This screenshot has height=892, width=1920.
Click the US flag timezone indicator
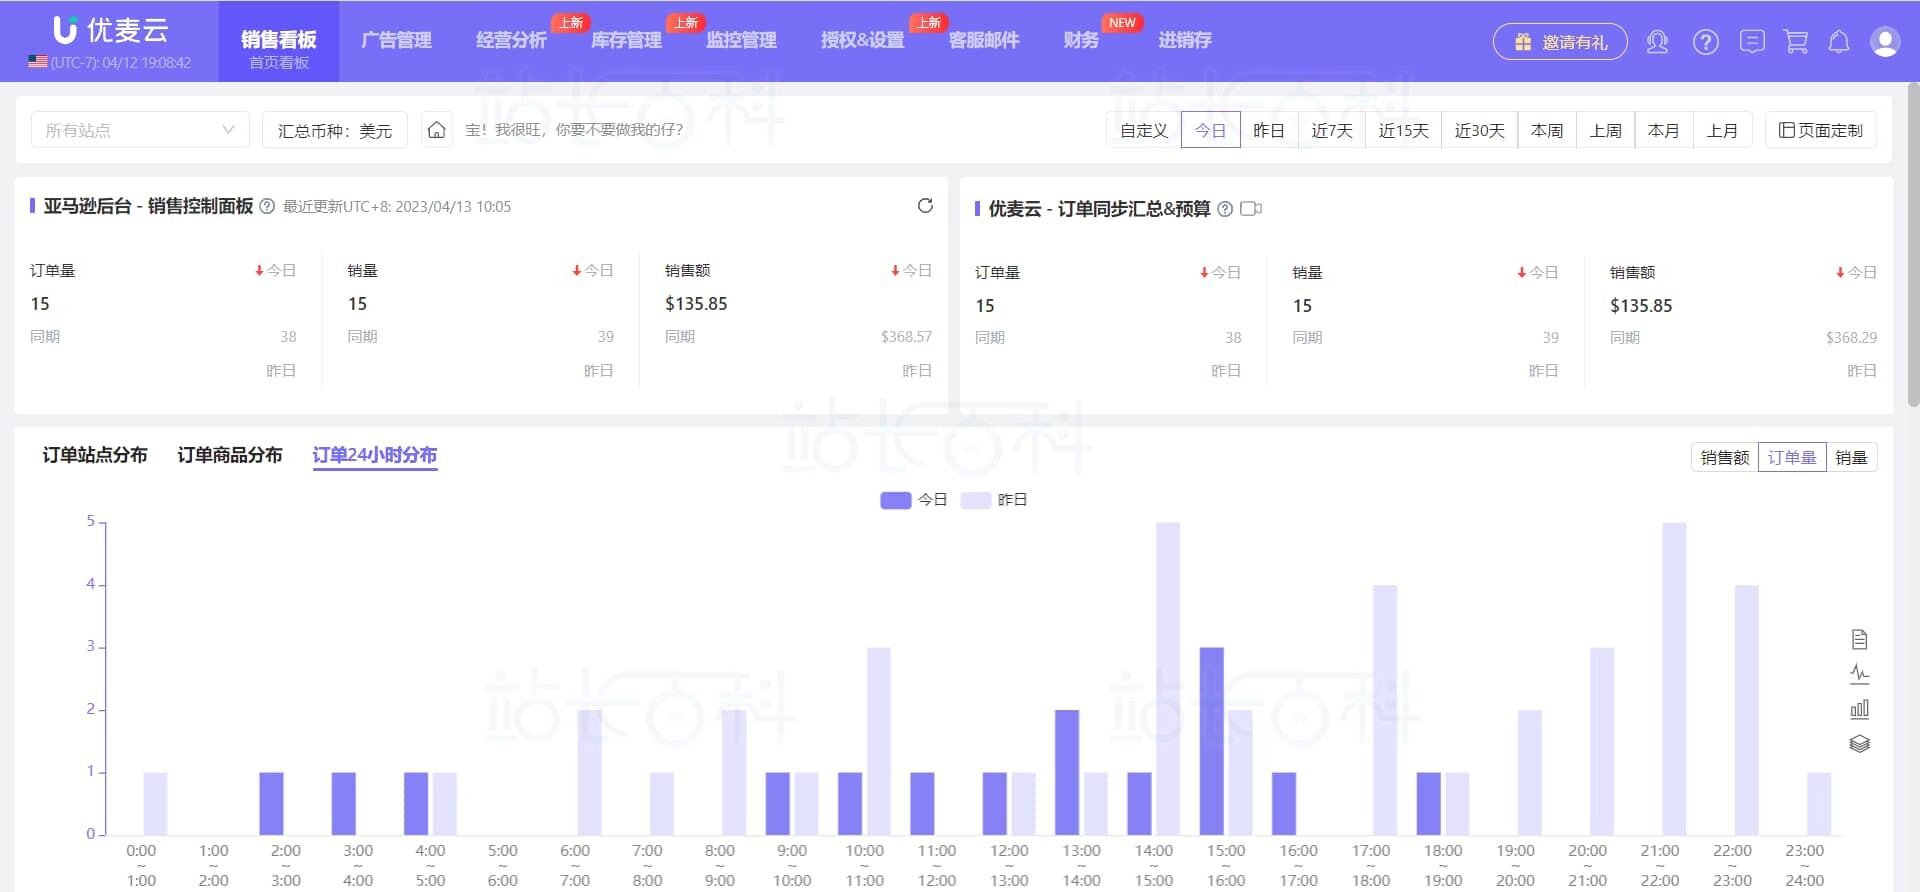tap(38, 62)
